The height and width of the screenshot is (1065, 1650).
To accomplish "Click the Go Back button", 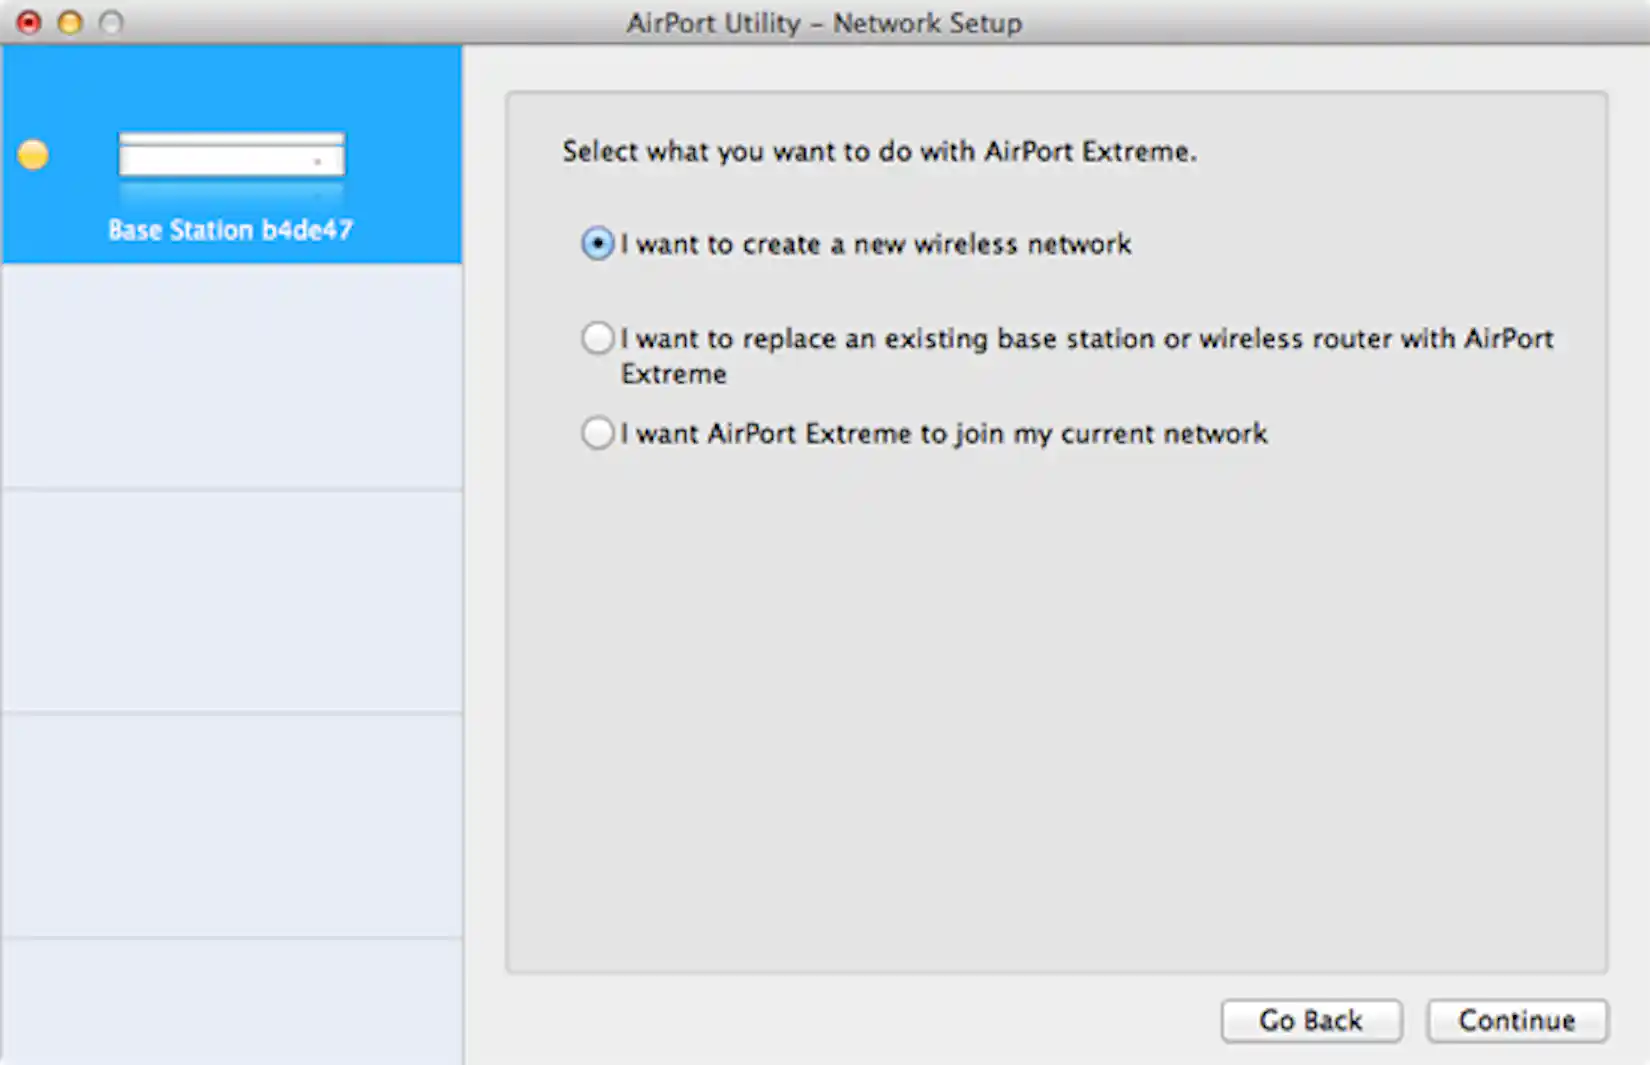I will coord(1311,1021).
